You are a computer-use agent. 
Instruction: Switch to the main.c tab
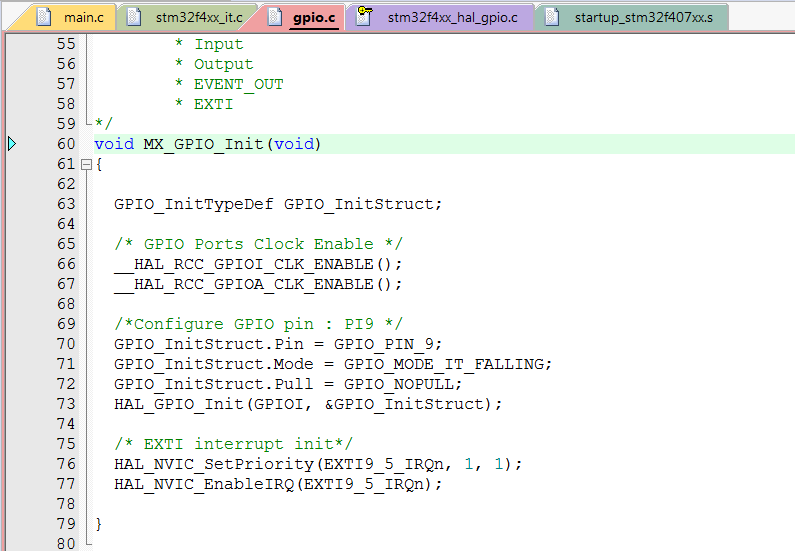click(67, 17)
